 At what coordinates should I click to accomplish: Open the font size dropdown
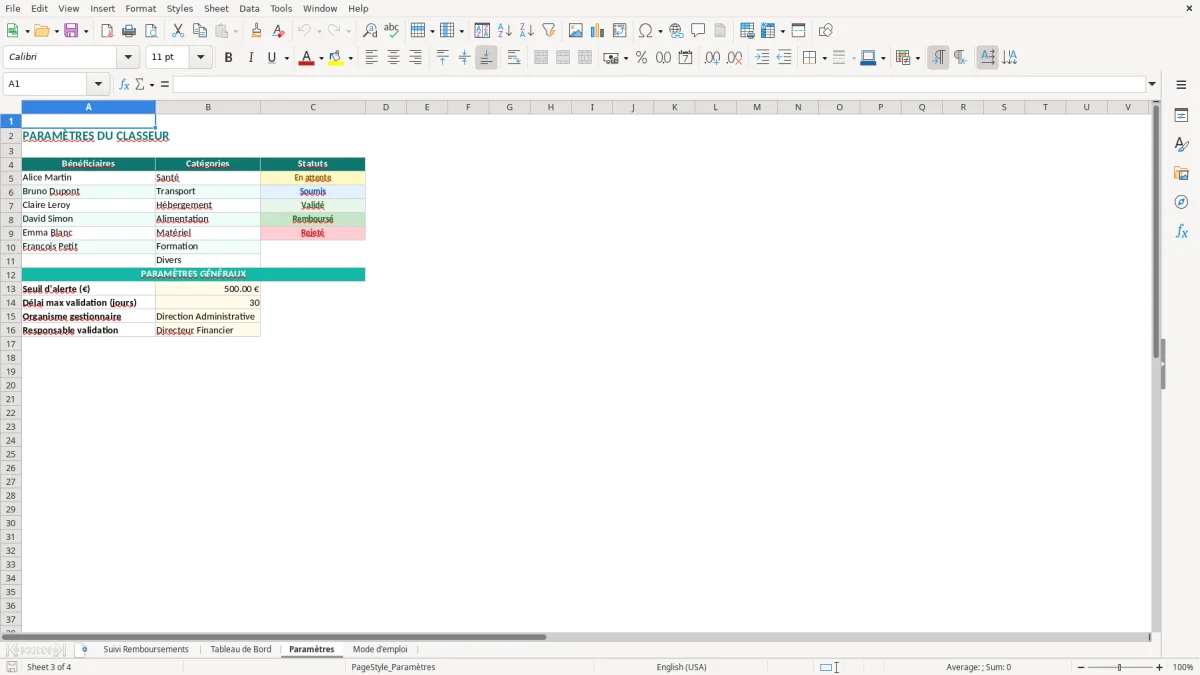200,58
